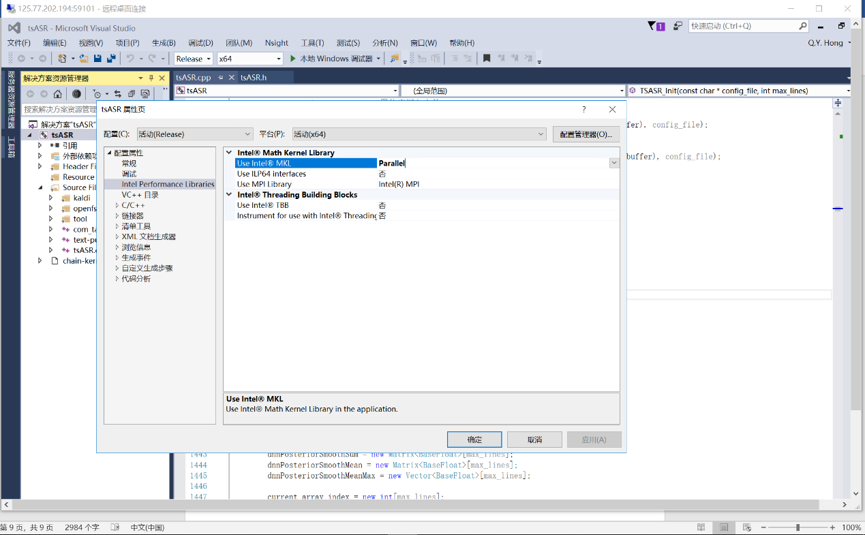Click the help question mark in property dialog
The height and width of the screenshot is (535, 865).
click(x=584, y=109)
